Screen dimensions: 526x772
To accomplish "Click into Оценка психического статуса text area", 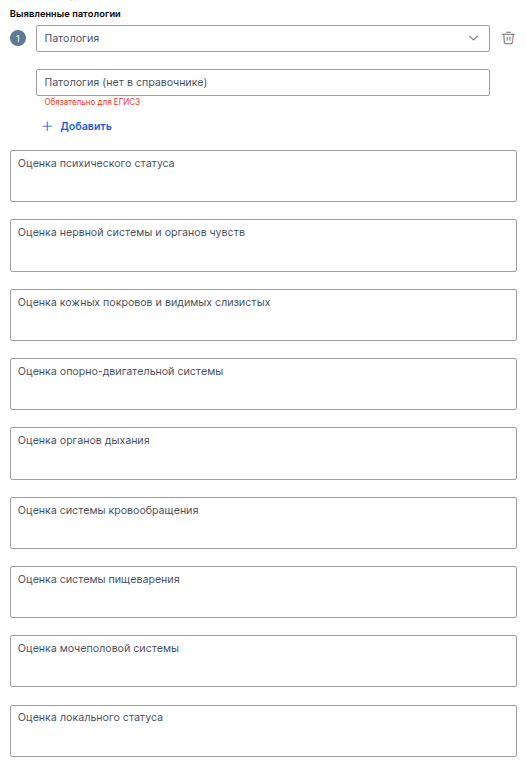I will tap(263, 176).
